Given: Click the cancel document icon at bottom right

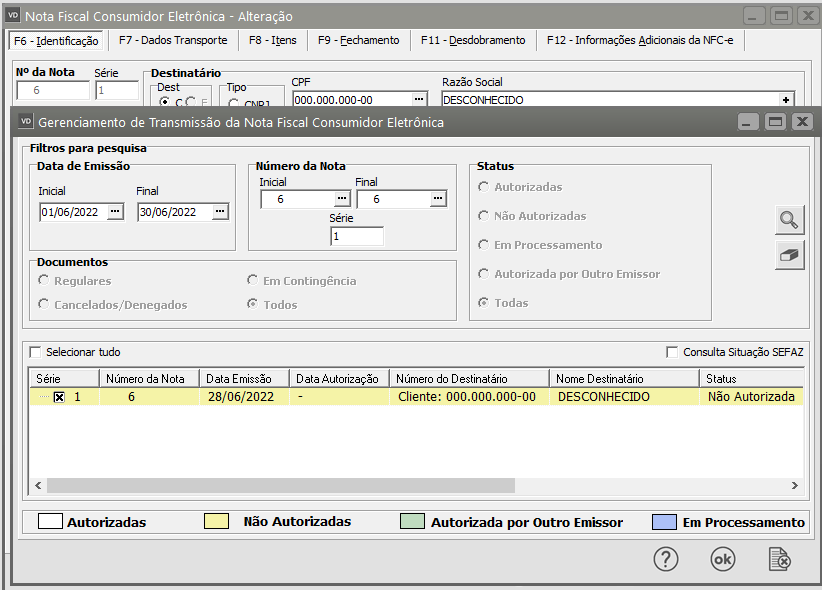Looking at the screenshot, I should pos(780,559).
